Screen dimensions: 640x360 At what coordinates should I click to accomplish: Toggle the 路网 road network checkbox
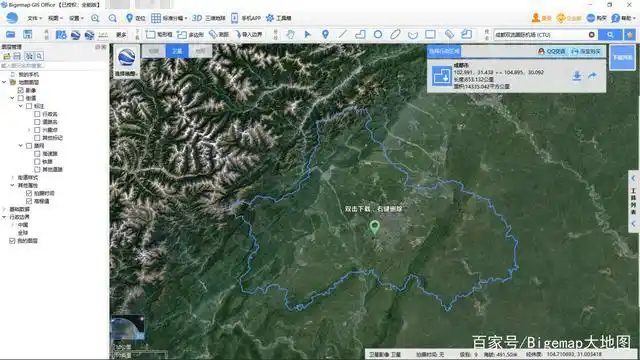[x=29, y=146]
